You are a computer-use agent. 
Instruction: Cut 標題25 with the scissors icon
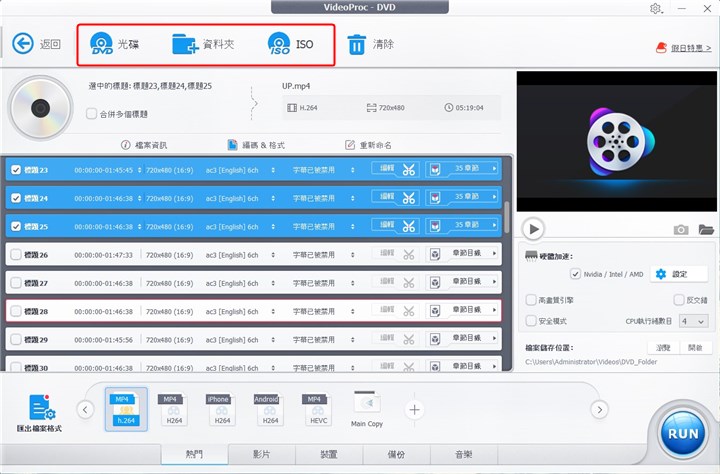[x=409, y=226]
